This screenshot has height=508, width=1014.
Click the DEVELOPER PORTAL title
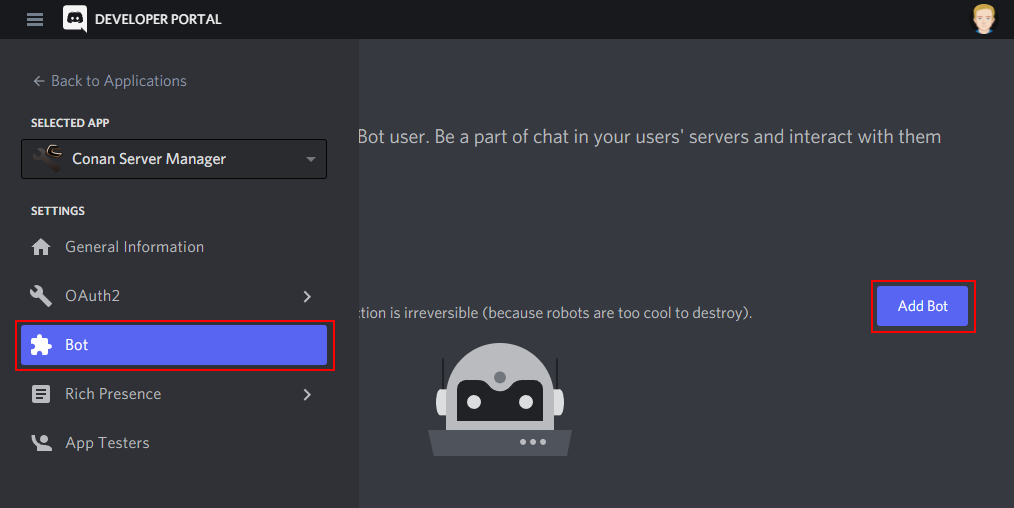click(158, 19)
